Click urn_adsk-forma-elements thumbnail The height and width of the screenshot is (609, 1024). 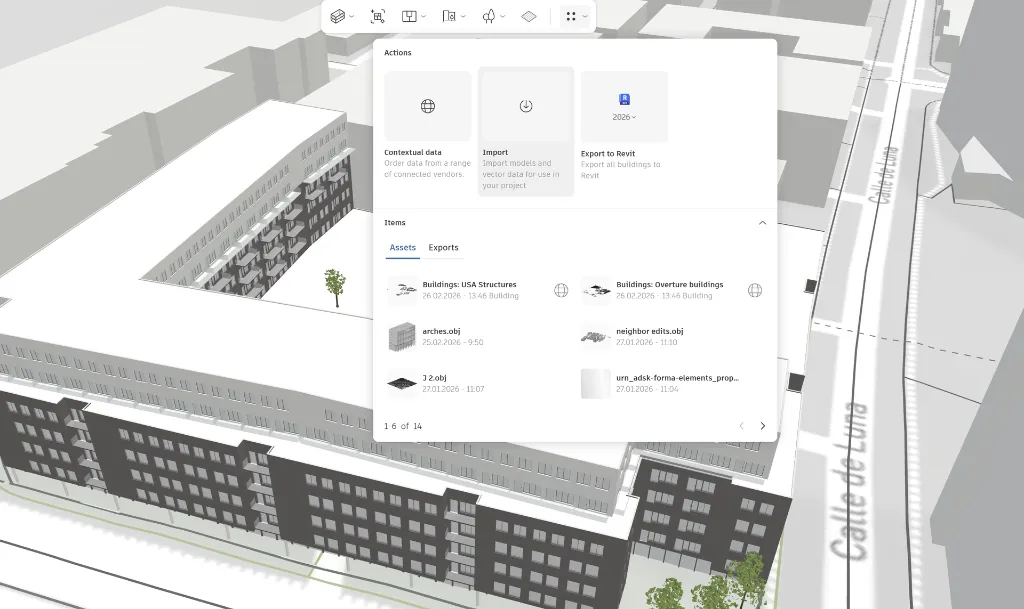(x=596, y=383)
